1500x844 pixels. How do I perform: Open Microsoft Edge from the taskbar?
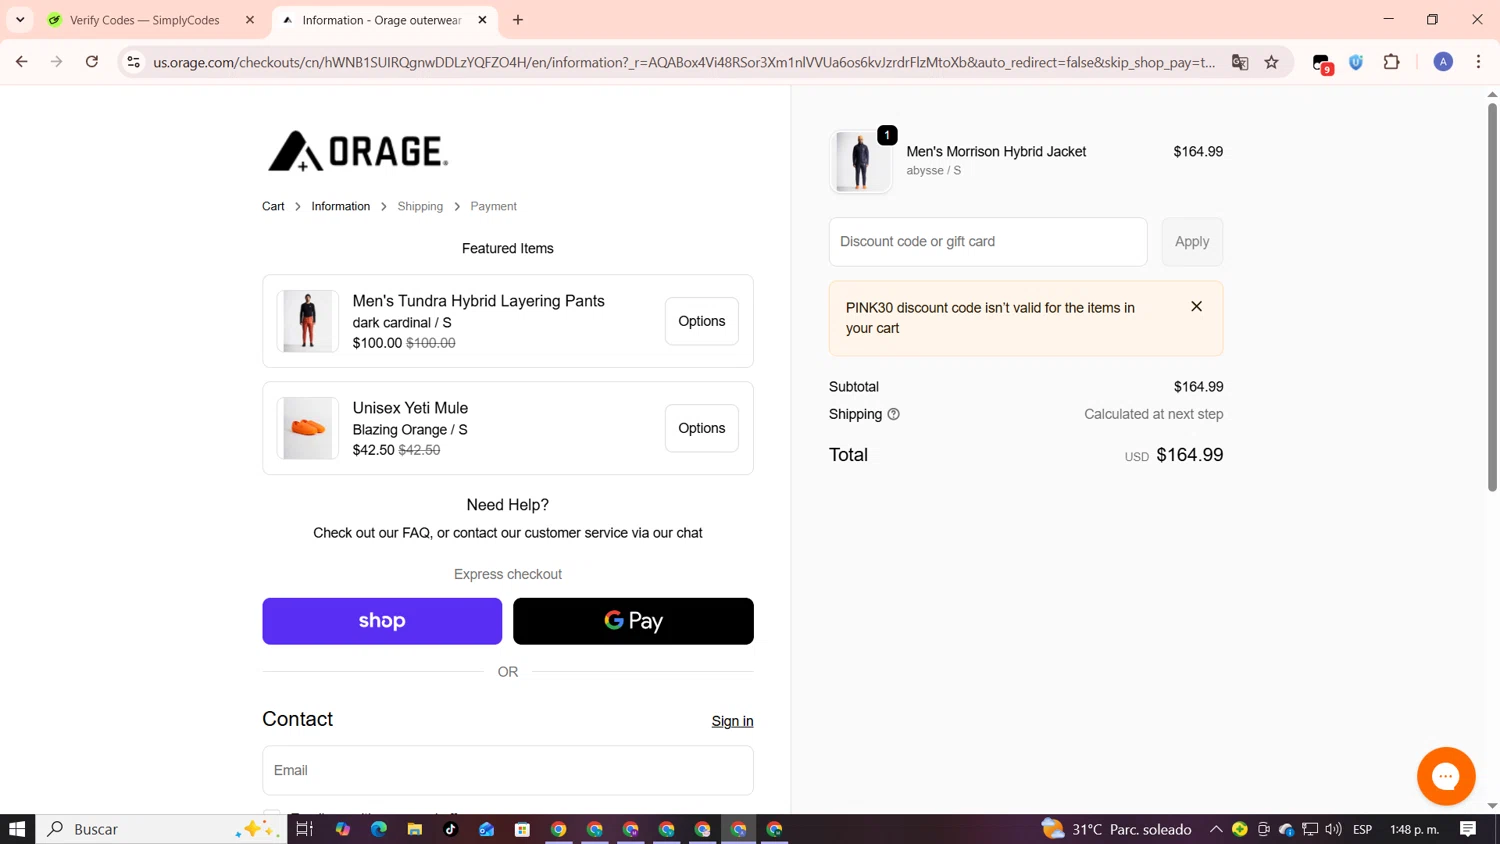tap(379, 829)
